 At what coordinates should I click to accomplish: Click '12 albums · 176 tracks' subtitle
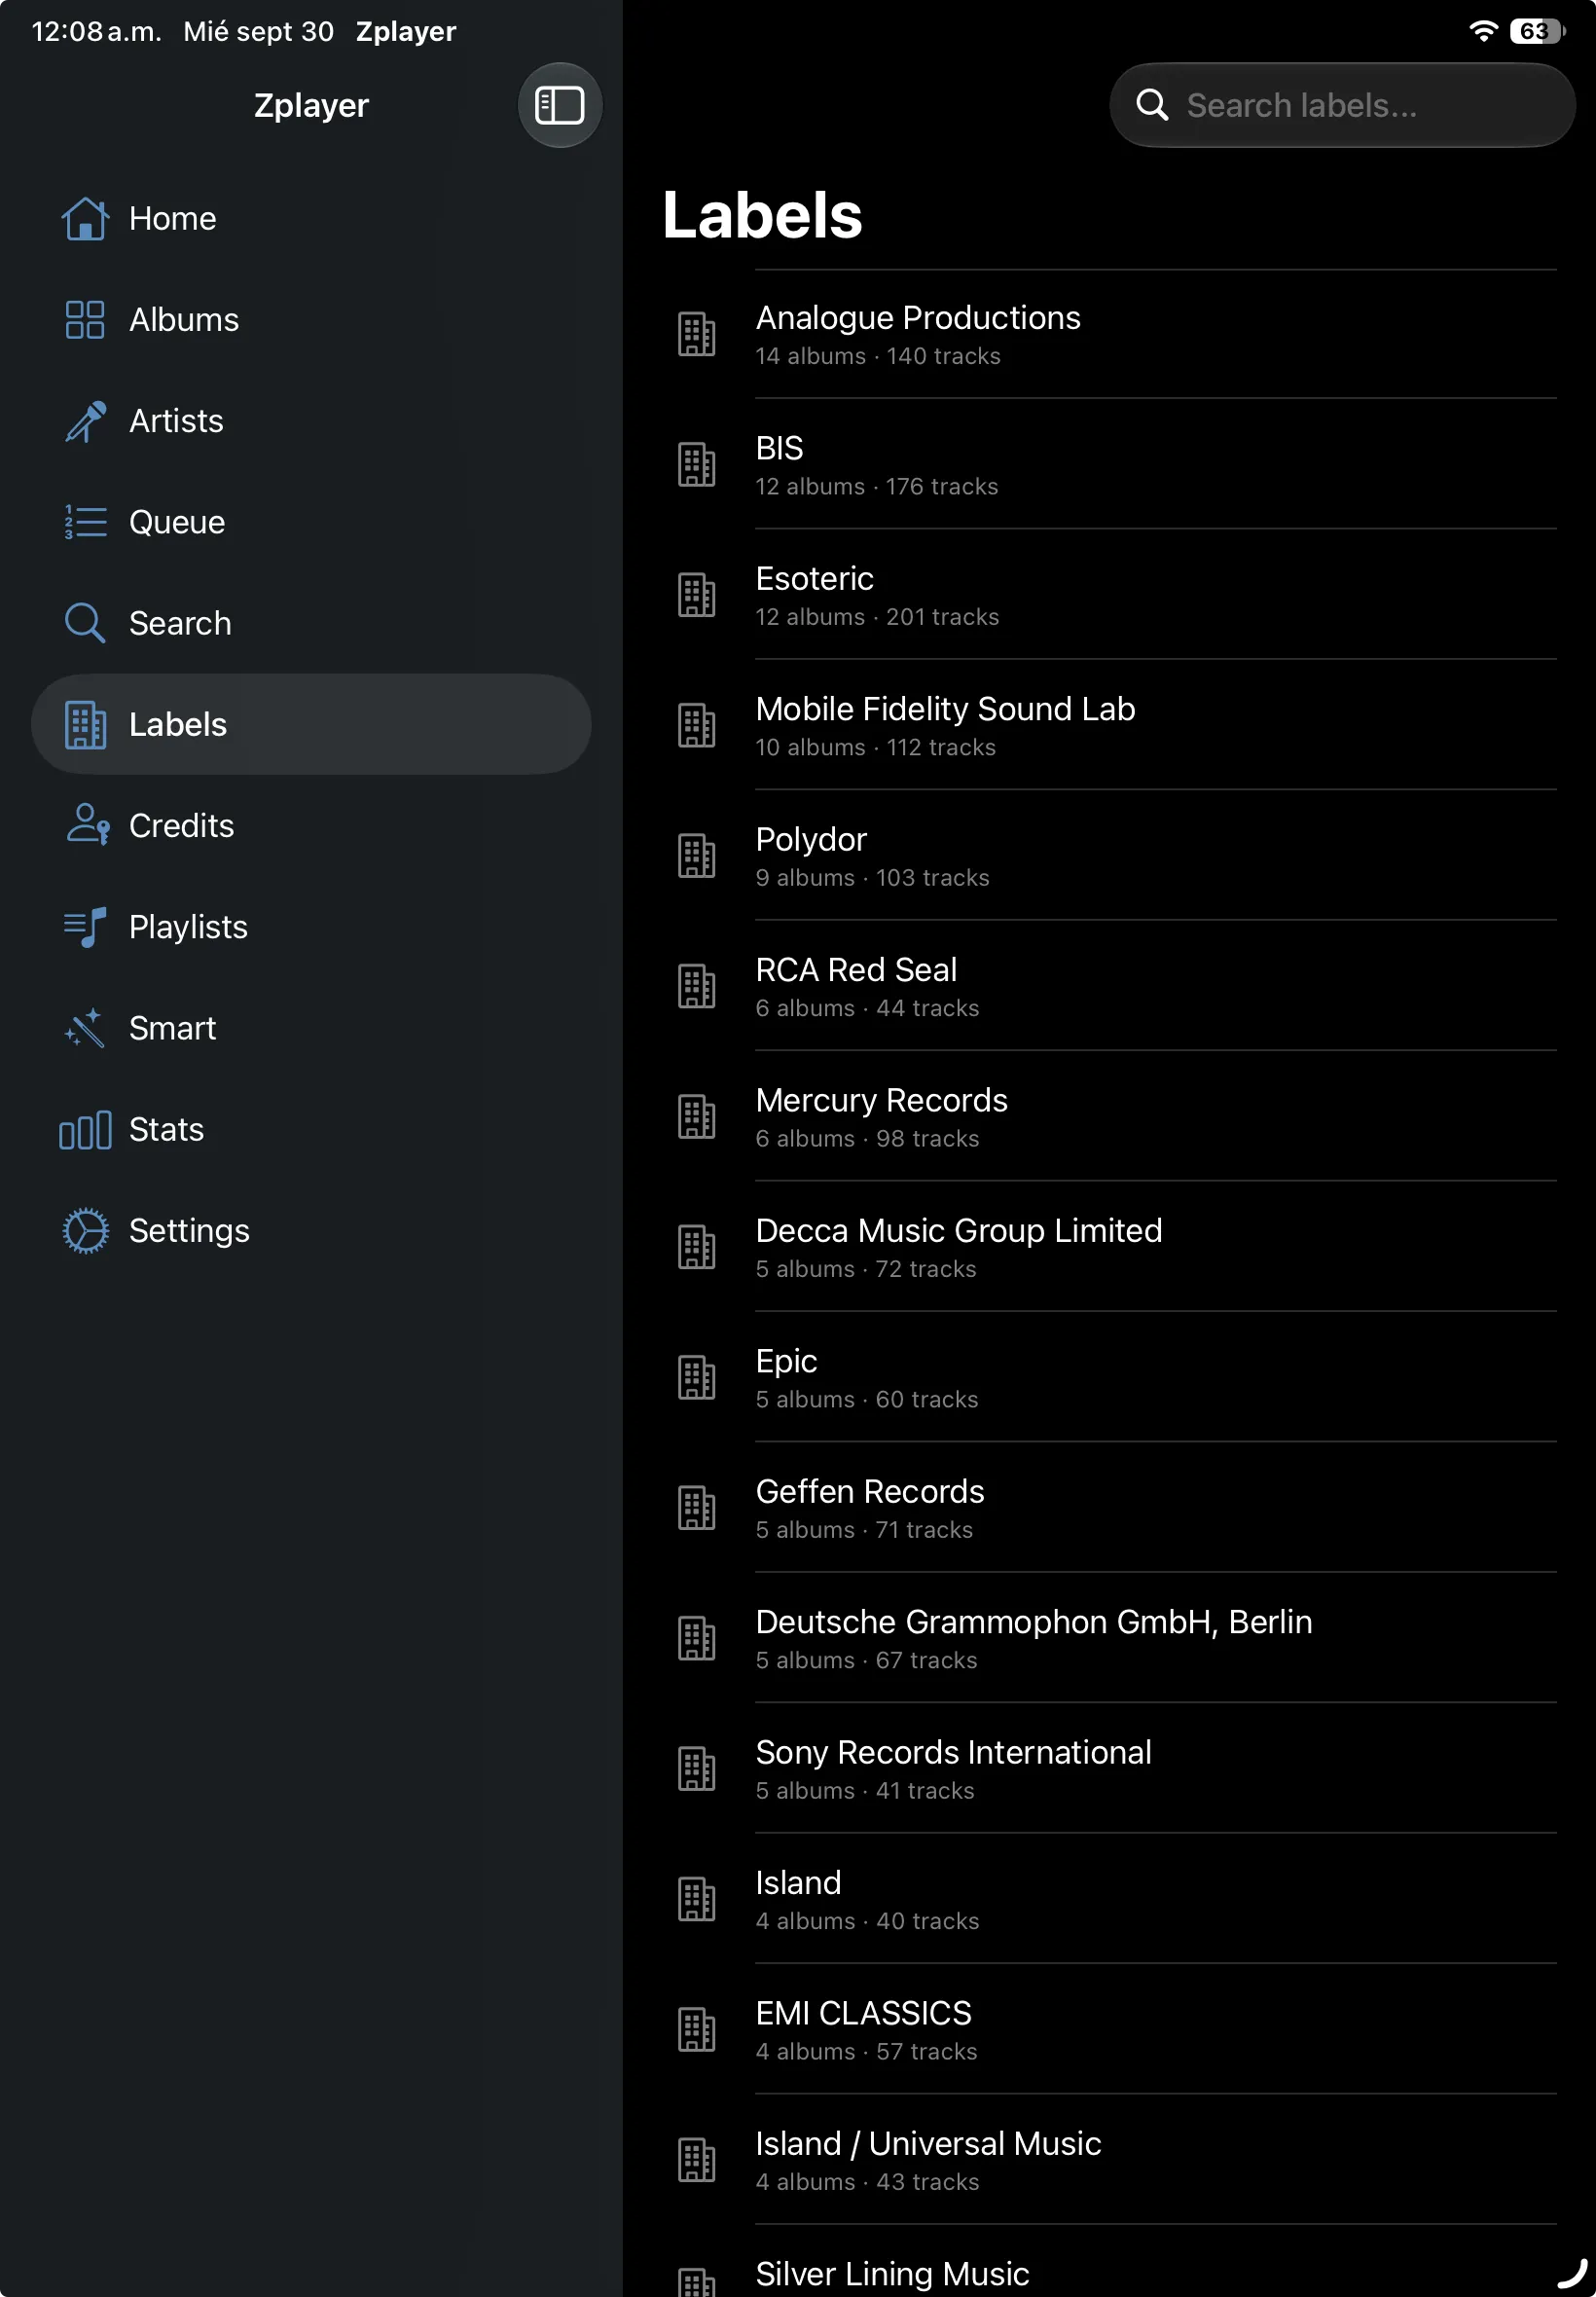click(876, 487)
